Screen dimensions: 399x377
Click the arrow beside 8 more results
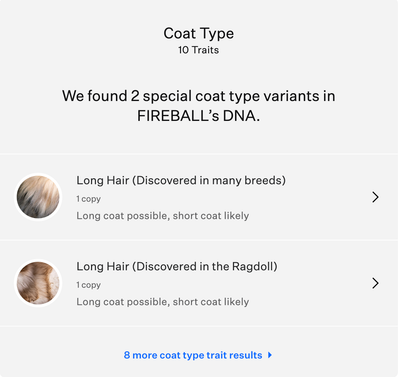270,355
